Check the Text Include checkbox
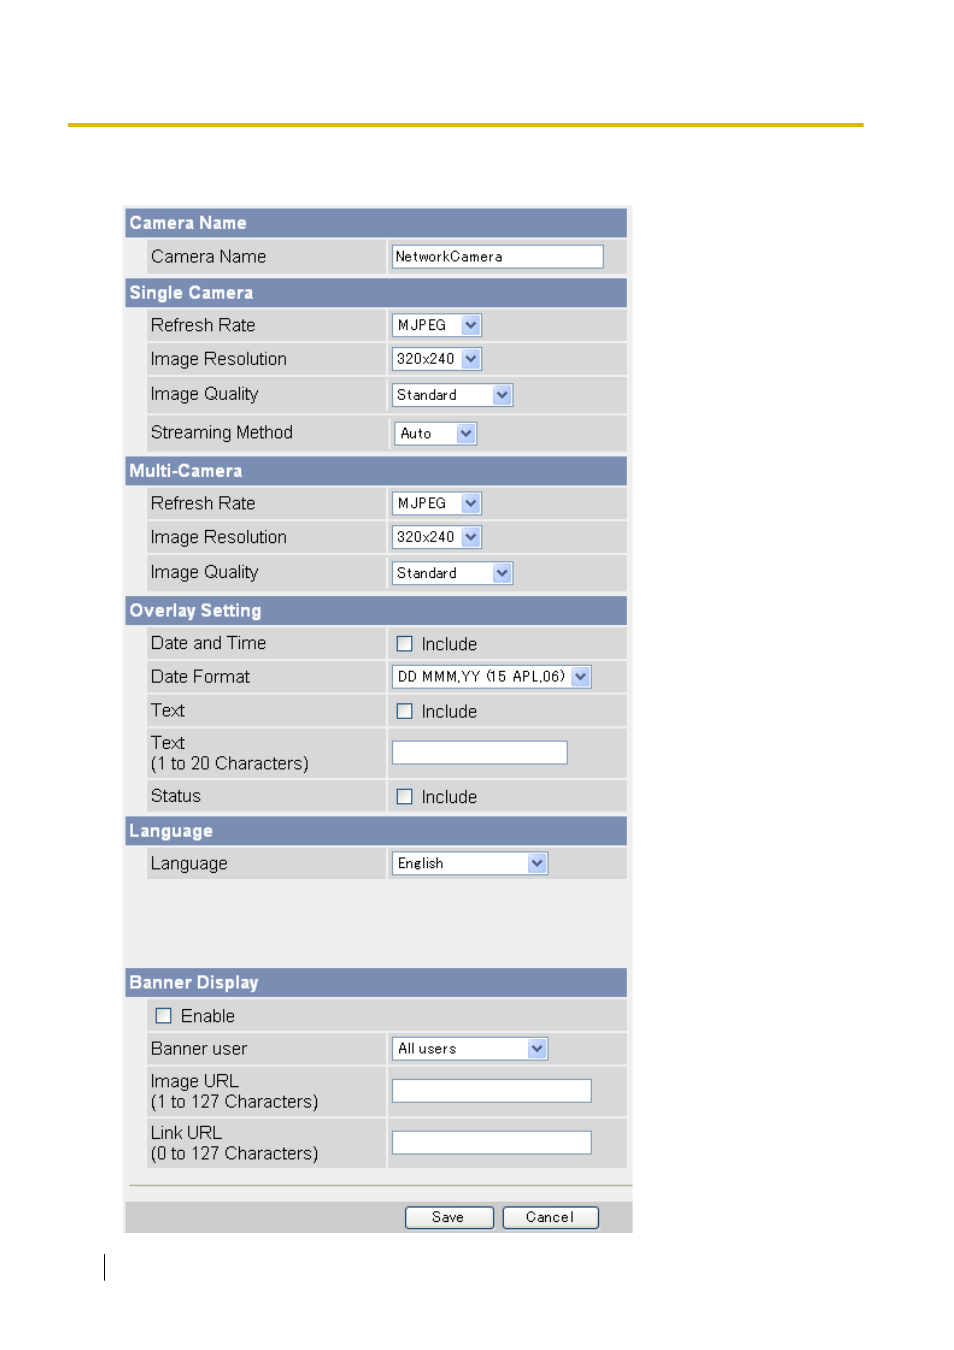Image resolution: width=954 pixels, height=1350 pixels. [405, 711]
